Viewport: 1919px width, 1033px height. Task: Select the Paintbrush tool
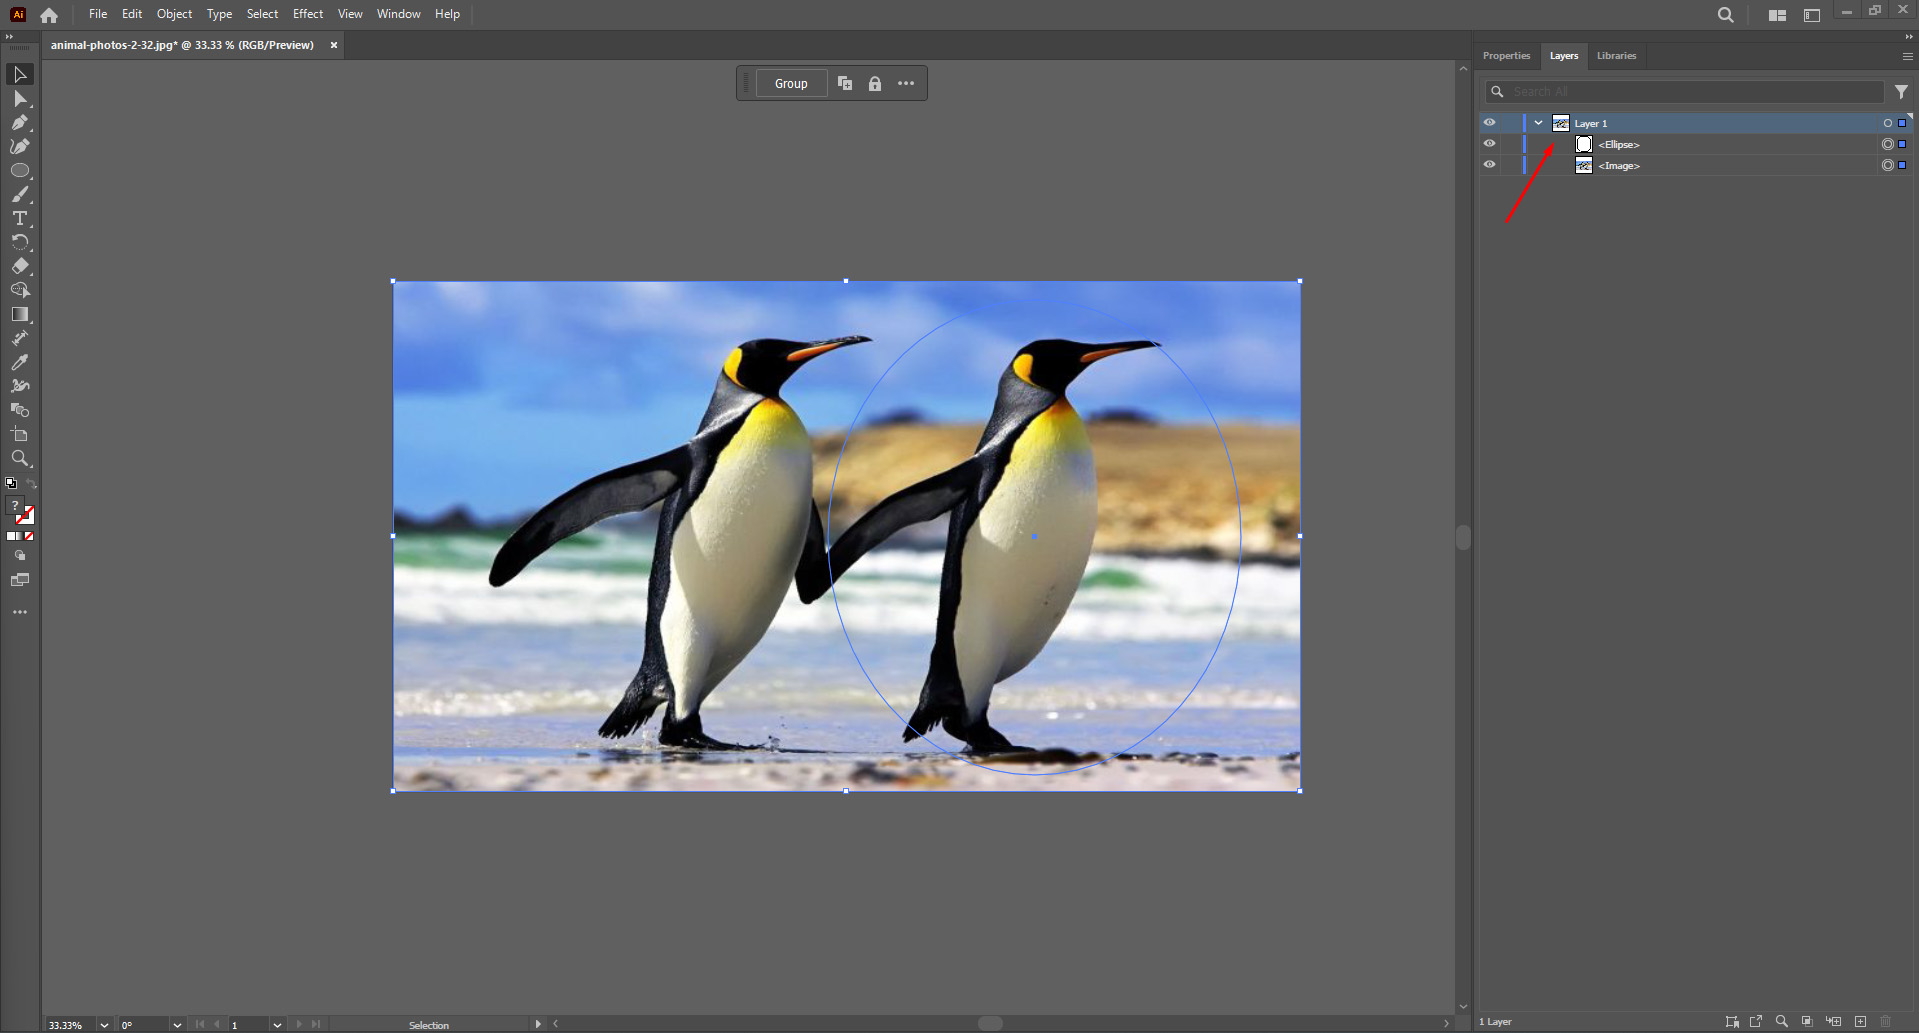[x=20, y=195]
